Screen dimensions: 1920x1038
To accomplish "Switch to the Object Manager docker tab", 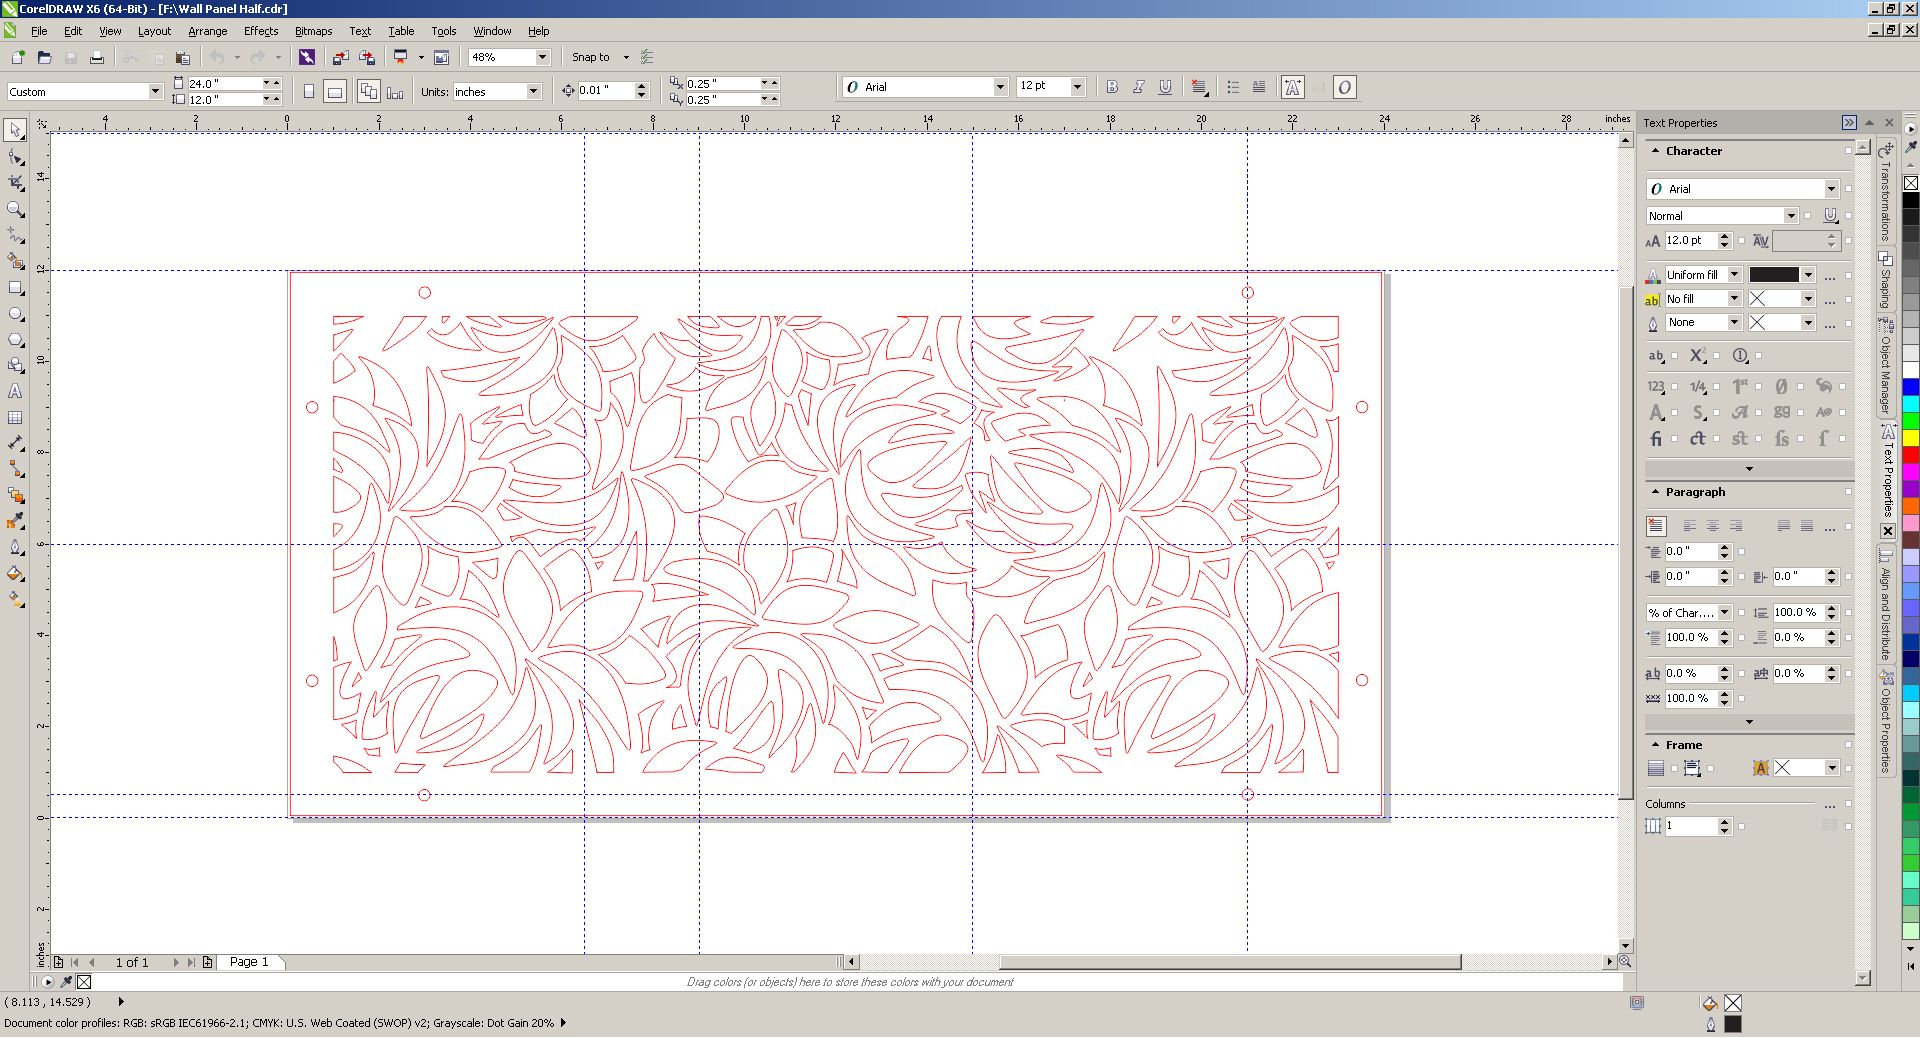I will click(x=1886, y=365).
